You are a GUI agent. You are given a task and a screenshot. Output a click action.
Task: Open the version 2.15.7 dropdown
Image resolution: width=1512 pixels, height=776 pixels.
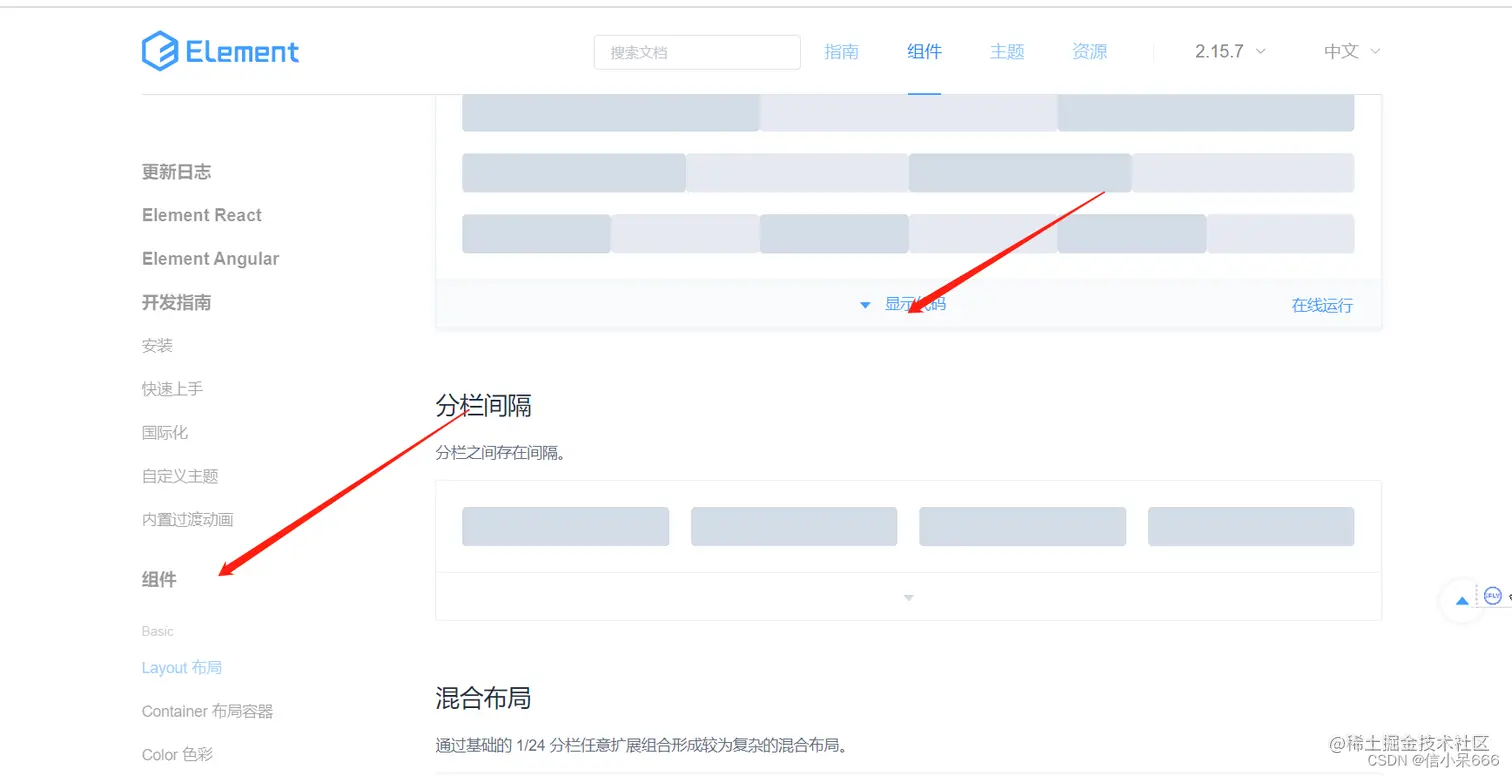tap(1228, 51)
